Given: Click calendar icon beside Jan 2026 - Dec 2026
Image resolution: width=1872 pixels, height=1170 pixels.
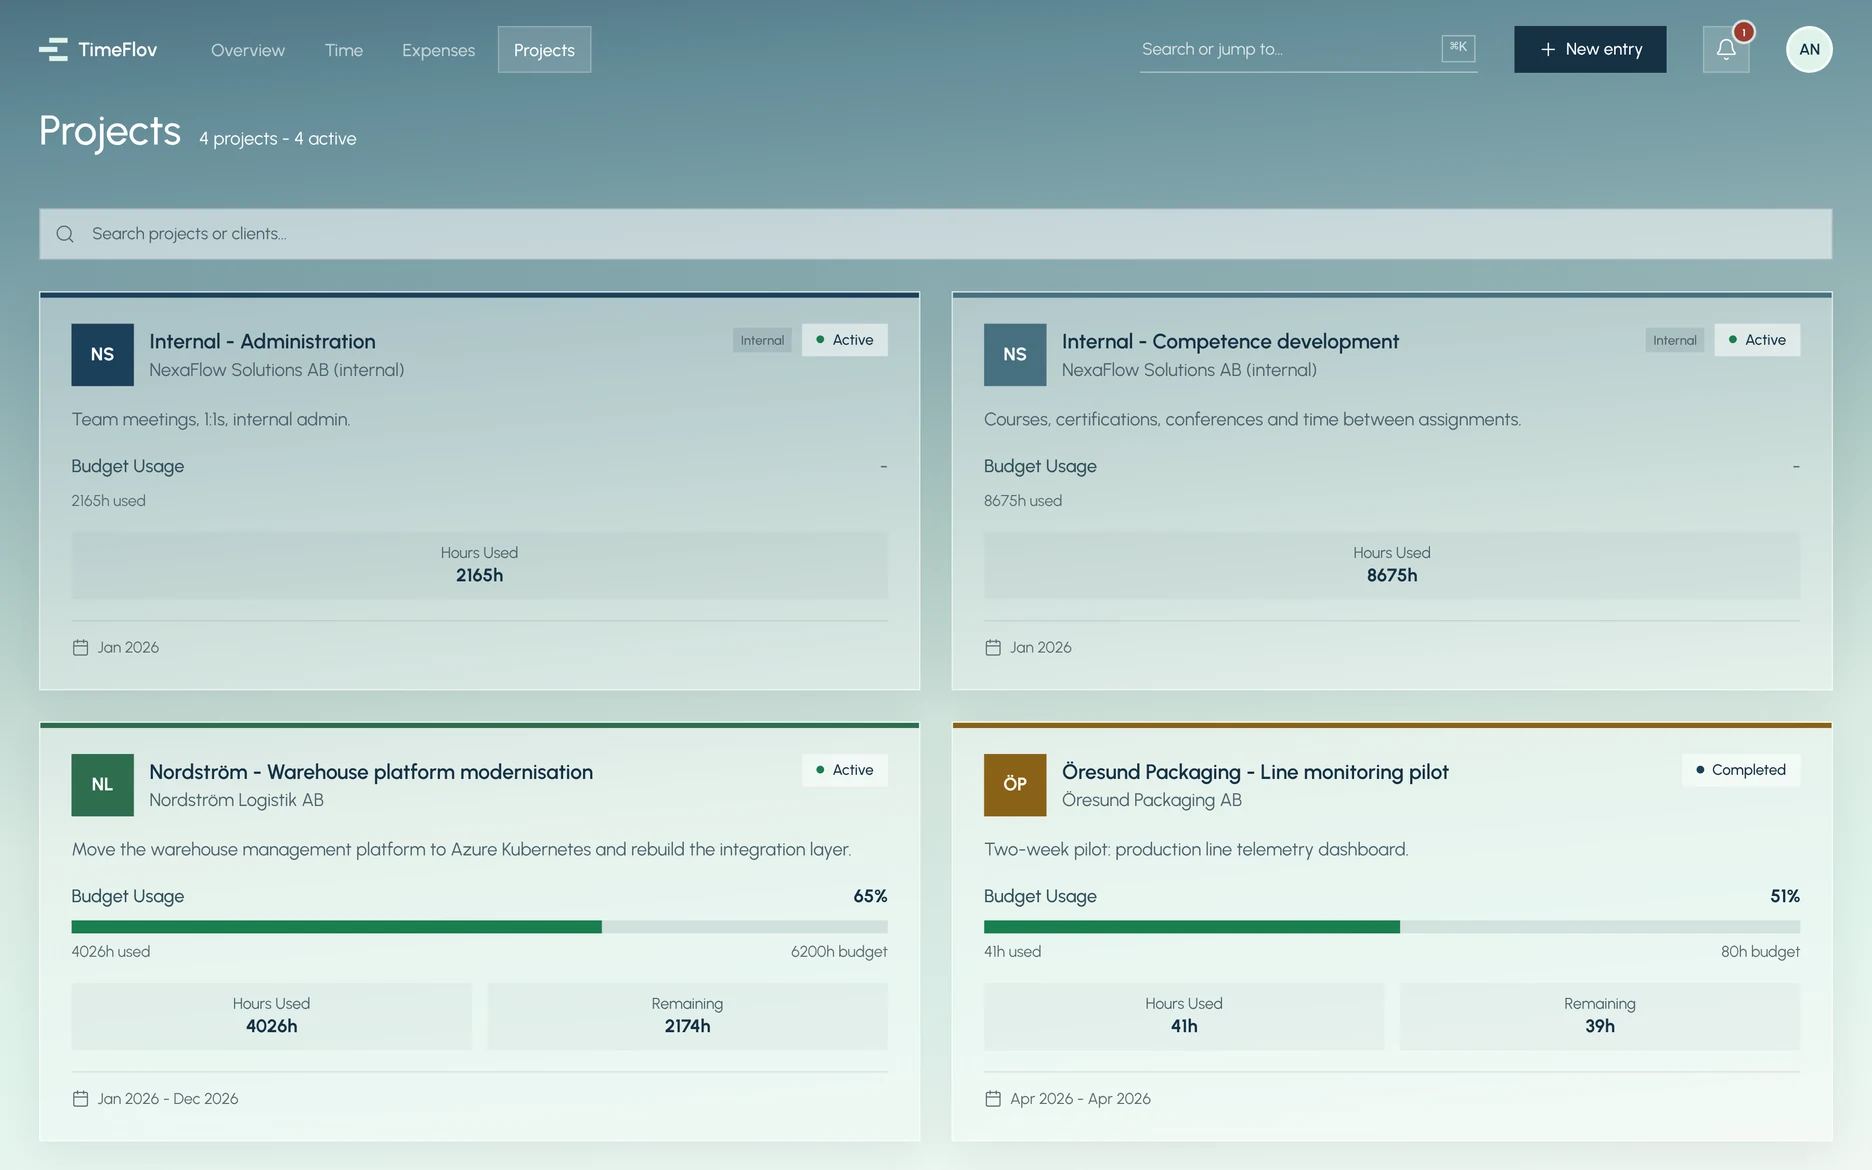Looking at the screenshot, I should coord(81,1099).
